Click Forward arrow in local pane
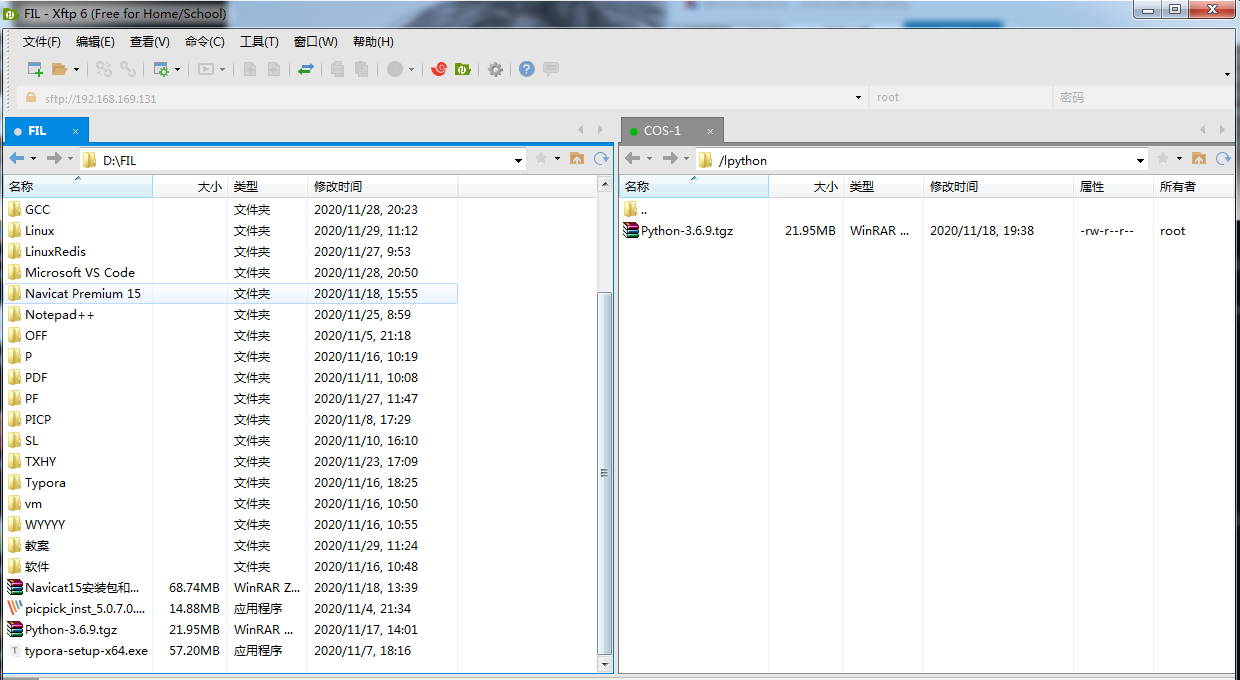 point(54,158)
